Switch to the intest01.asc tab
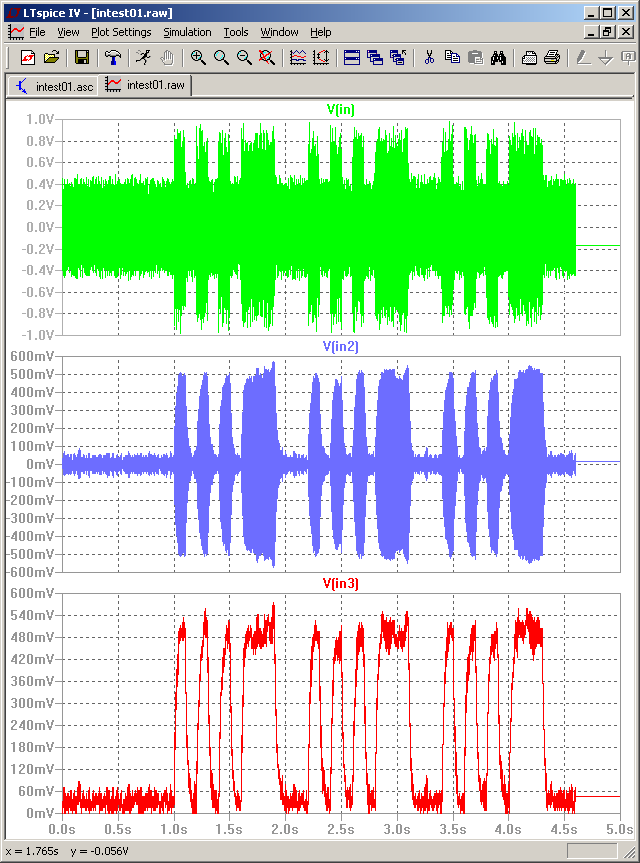Screen dimensions: 640x863 pyautogui.click(x=54, y=86)
